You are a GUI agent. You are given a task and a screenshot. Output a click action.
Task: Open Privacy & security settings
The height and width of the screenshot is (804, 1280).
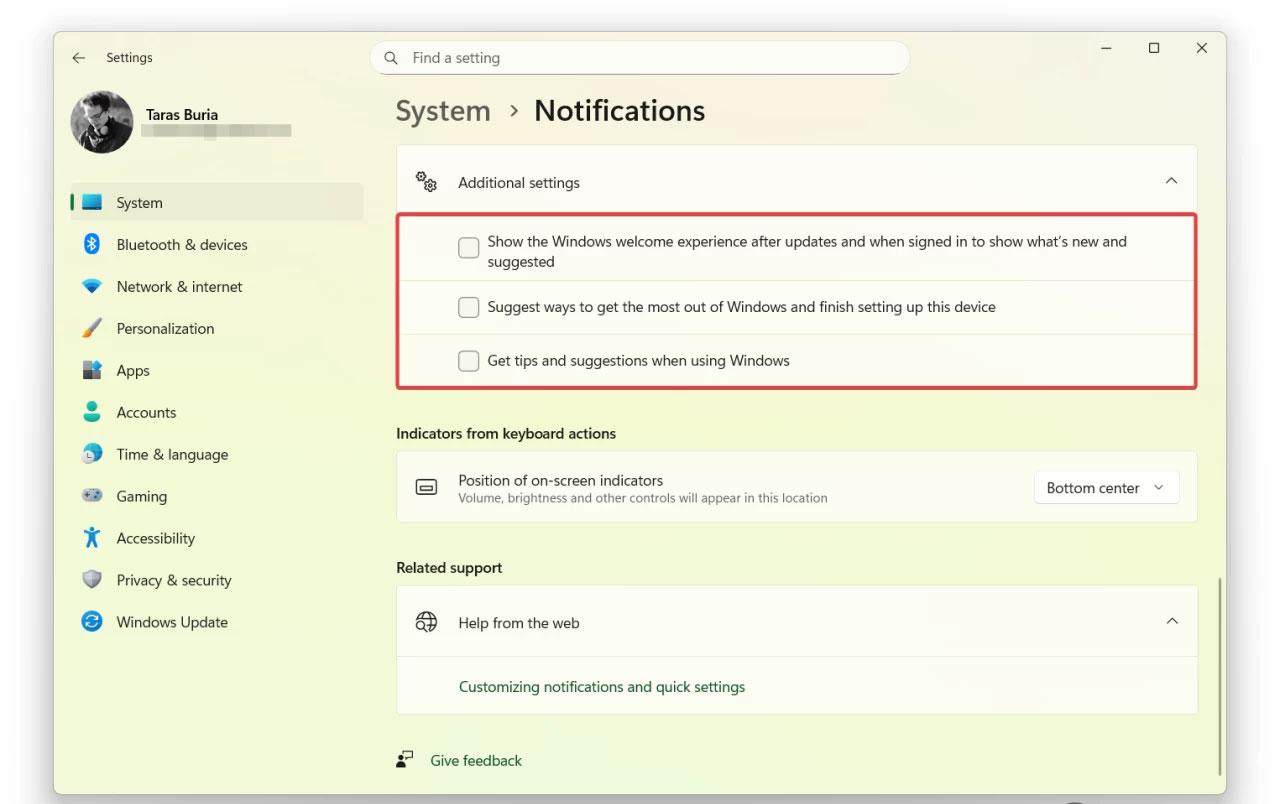(217, 580)
